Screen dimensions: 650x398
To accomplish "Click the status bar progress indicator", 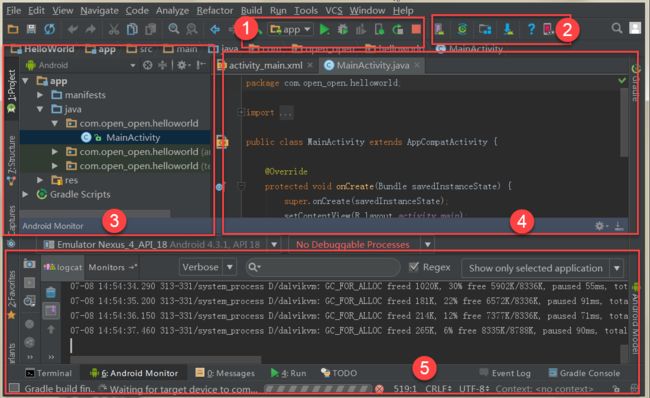I will pyautogui.click(x=318, y=389).
